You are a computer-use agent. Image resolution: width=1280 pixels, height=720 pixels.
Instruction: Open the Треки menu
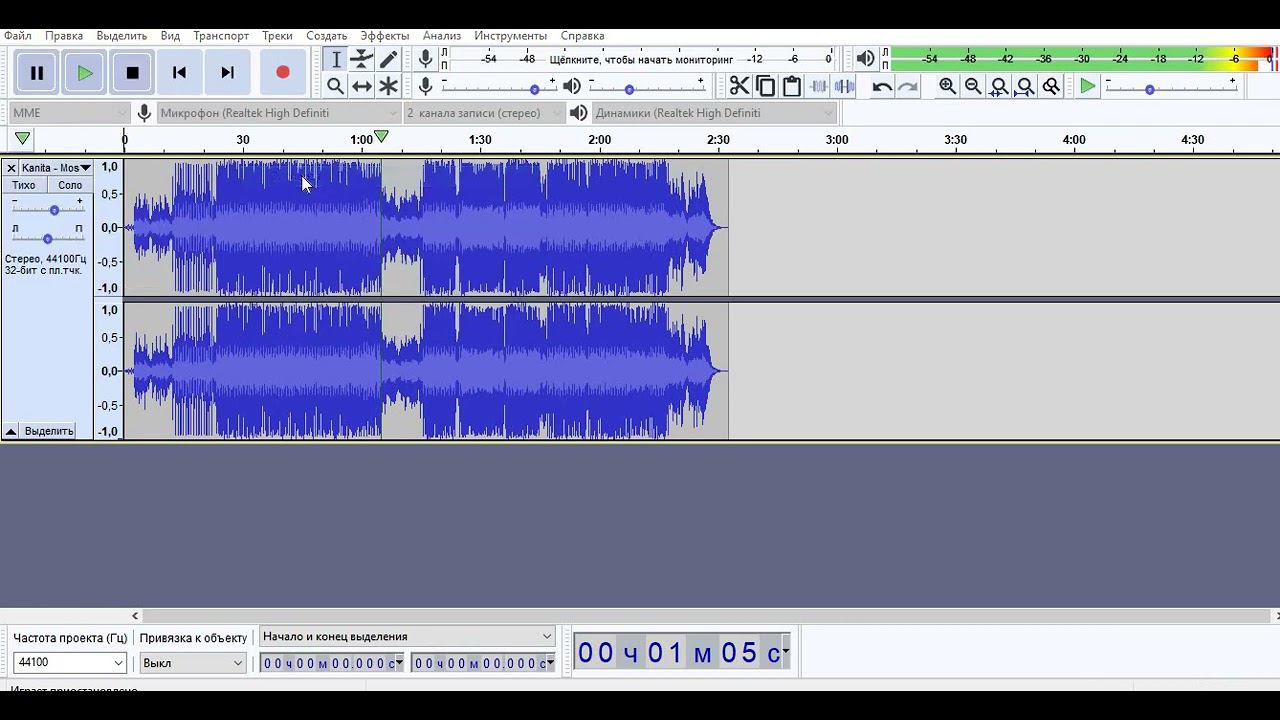[x=278, y=35]
